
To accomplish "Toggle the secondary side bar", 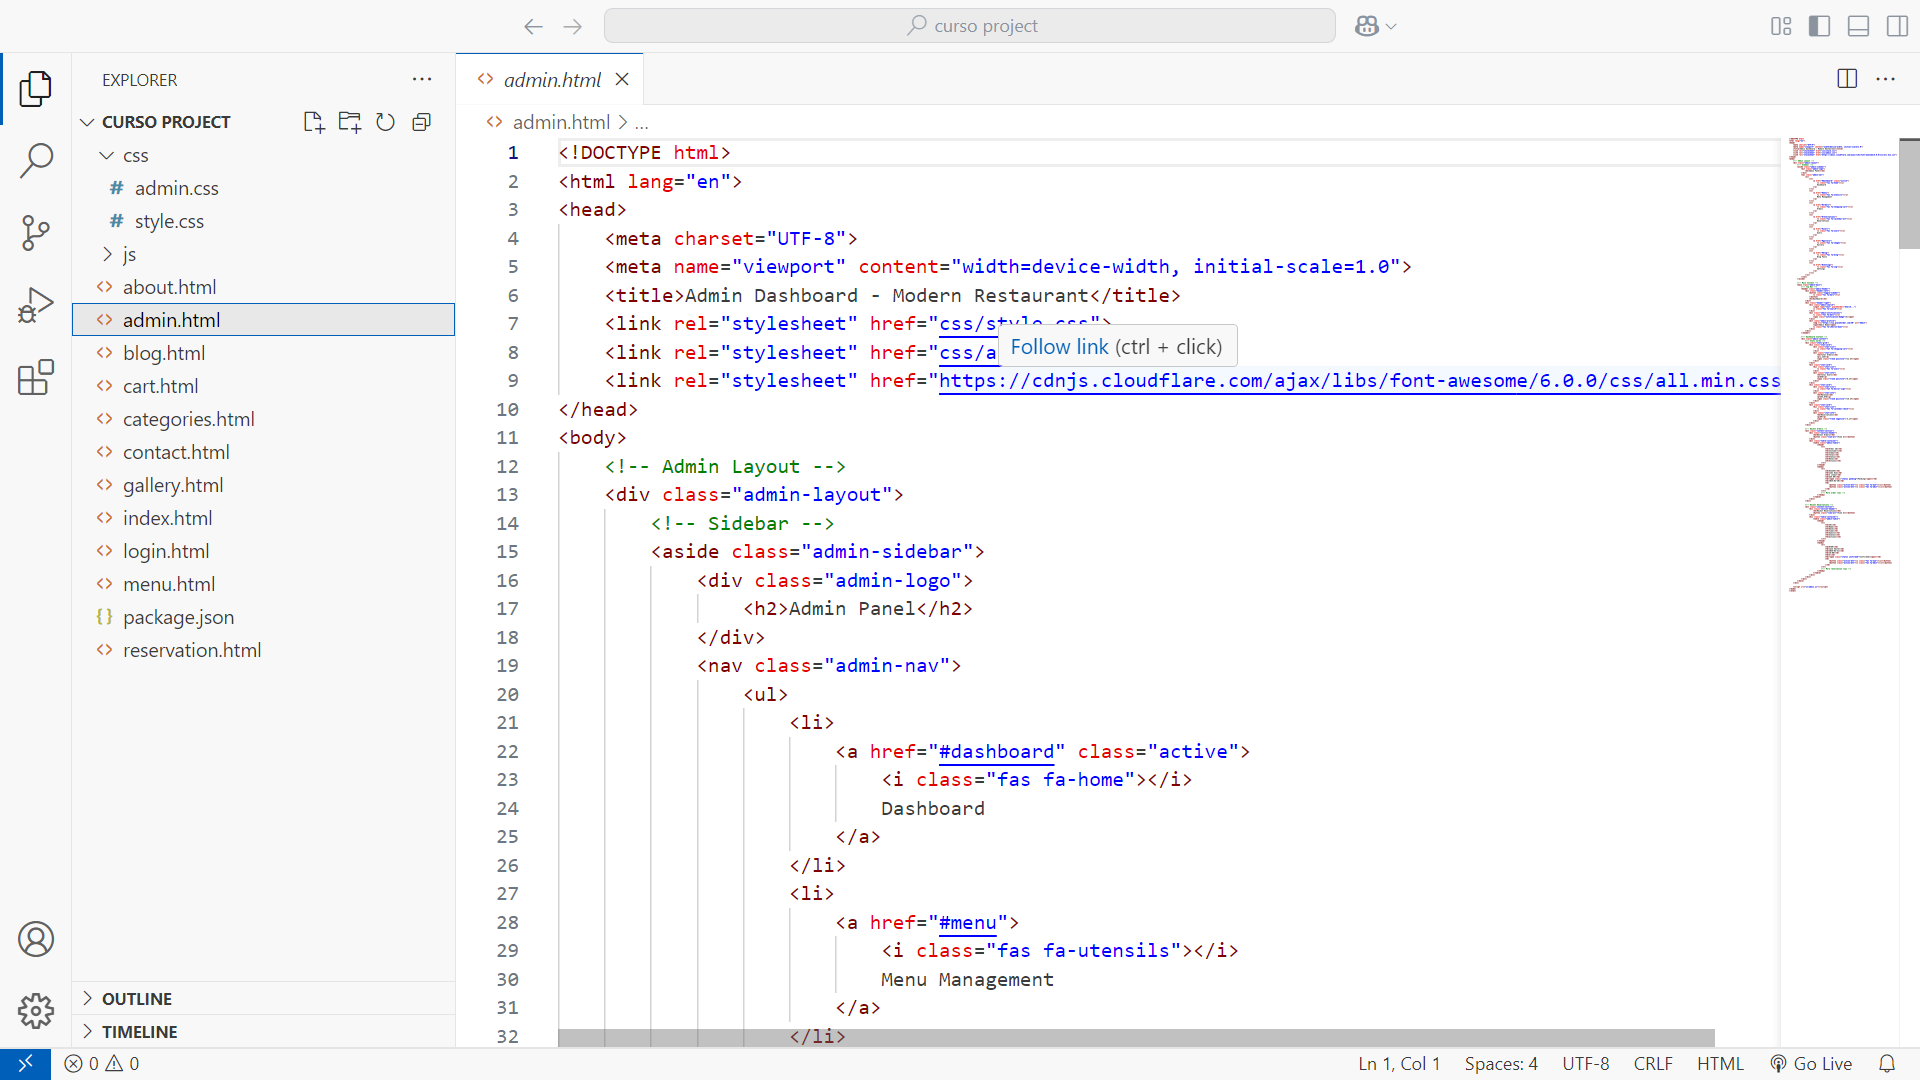I will click(1897, 26).
